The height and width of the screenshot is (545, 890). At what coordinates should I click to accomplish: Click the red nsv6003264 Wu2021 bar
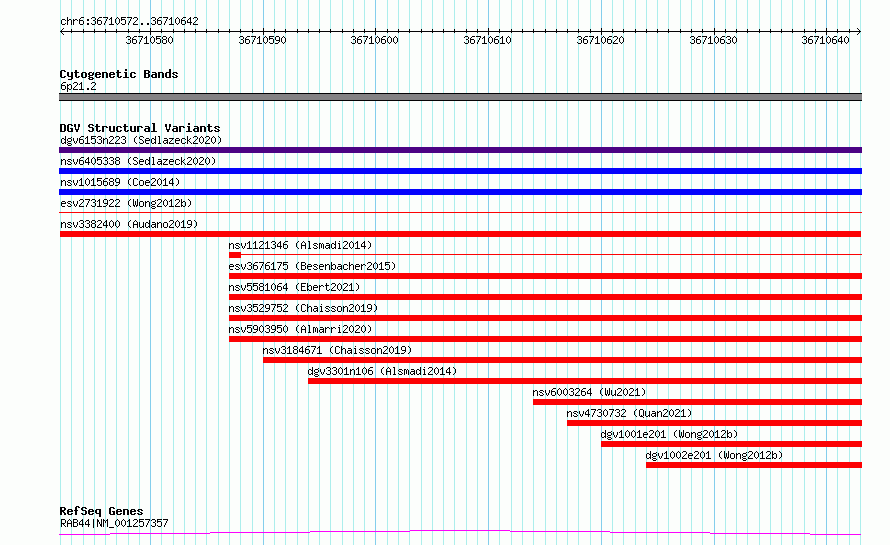pos(698,402)
